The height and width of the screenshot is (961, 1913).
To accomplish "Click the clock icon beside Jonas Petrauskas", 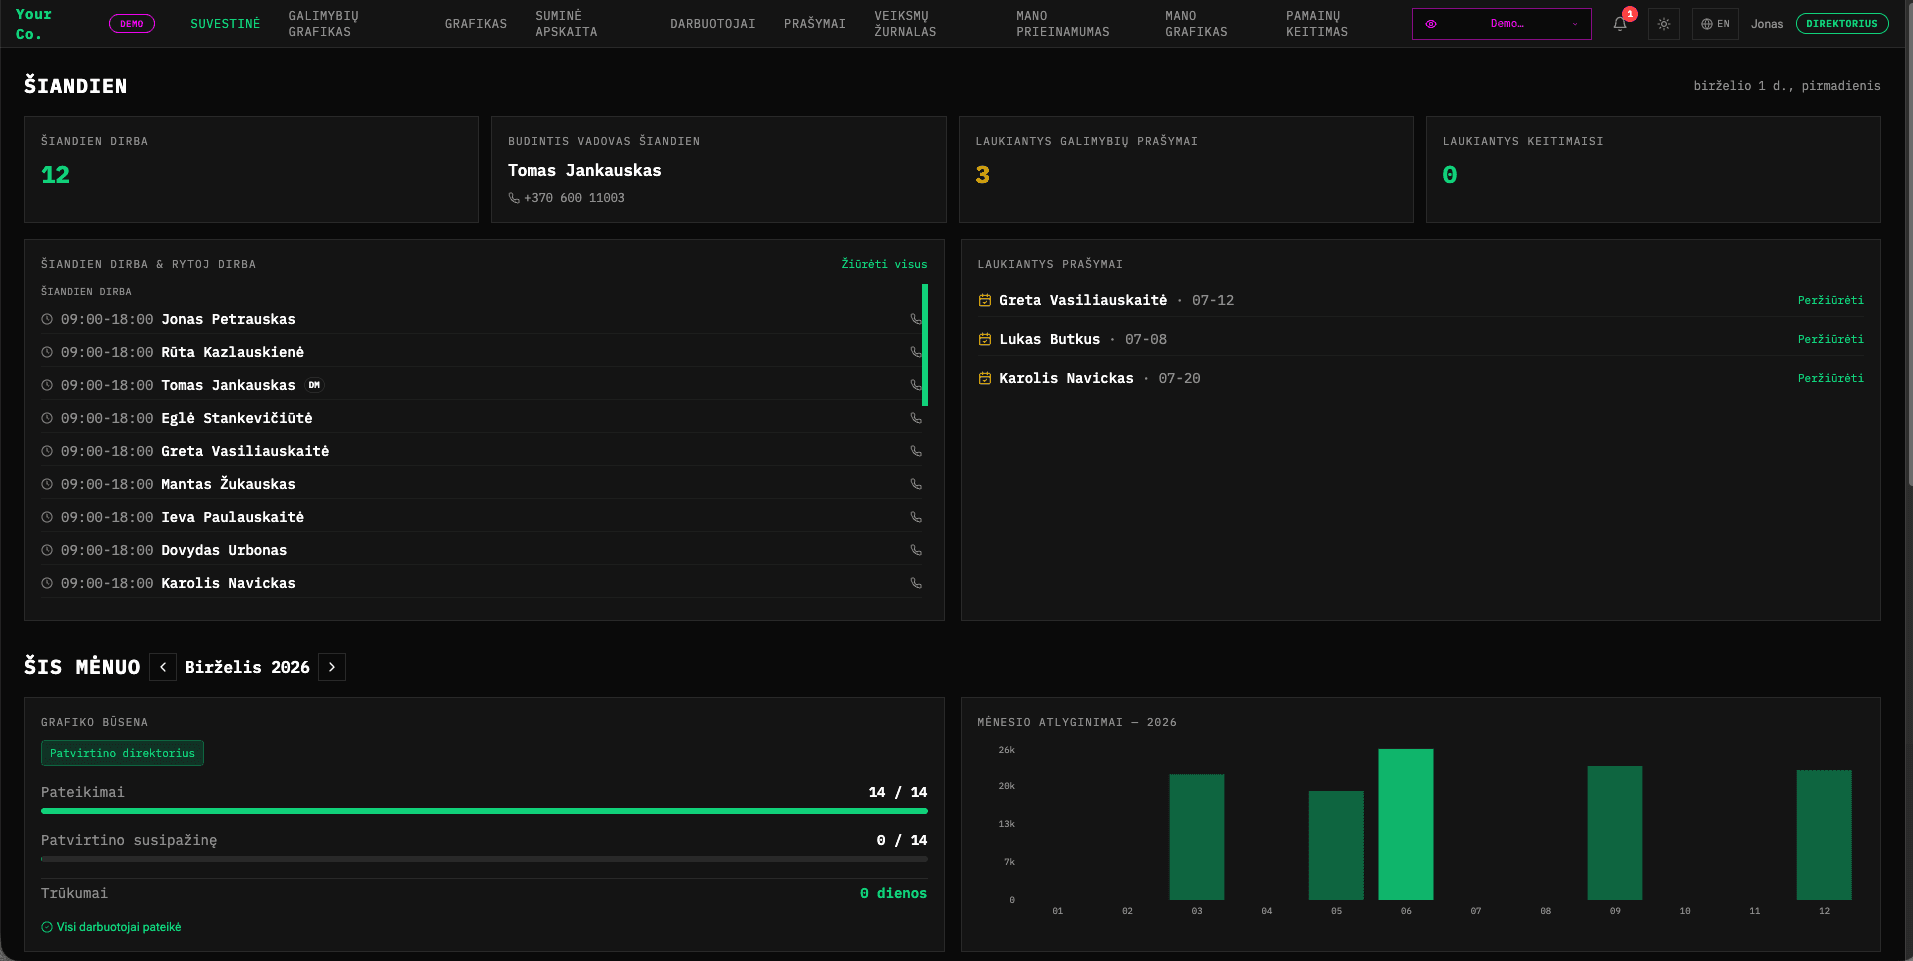I will pos(47,319).
